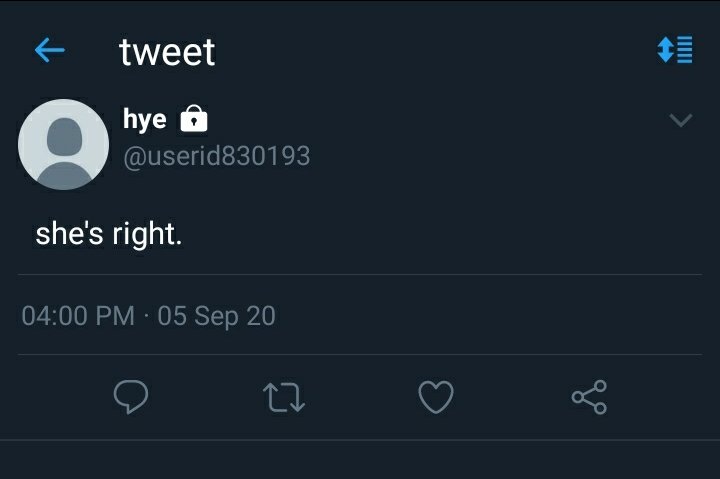Toggle the retweet arrows icon

[x=284, y=397]
